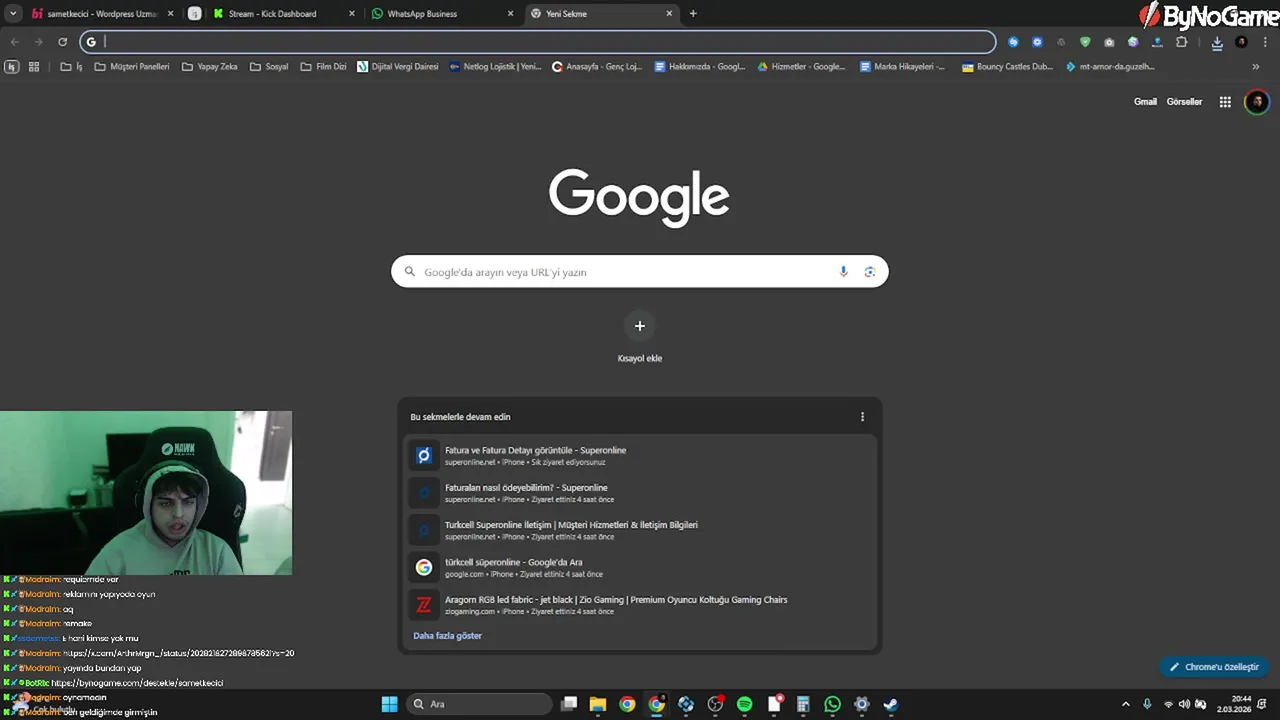Open Calculator from taskbar
1280x720 pixels.
pos(803,704)
